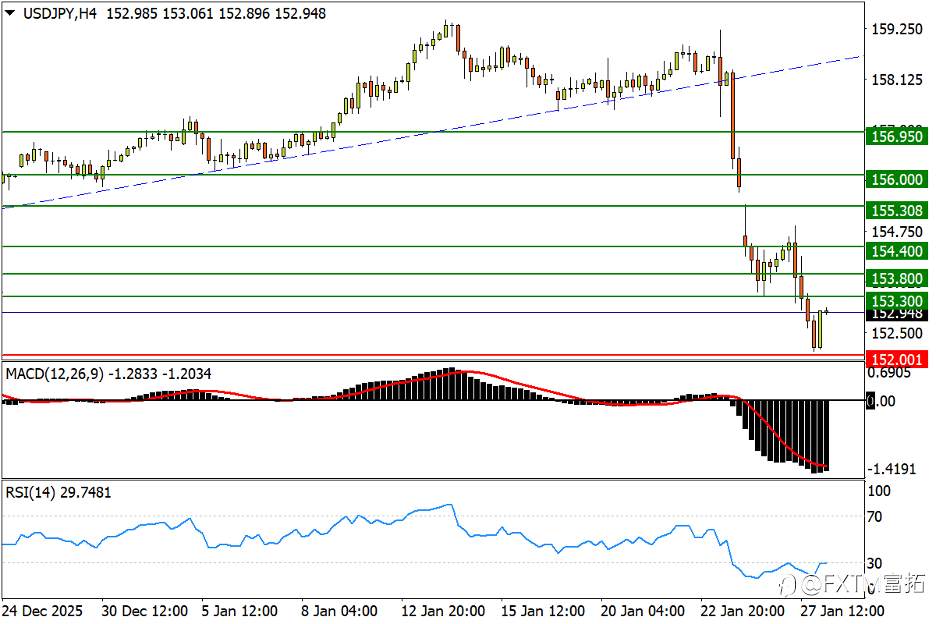Click the RSI(14) 29.7481 indicator label
This screenshot has height=624, width=936.
[x=58, y=493]
